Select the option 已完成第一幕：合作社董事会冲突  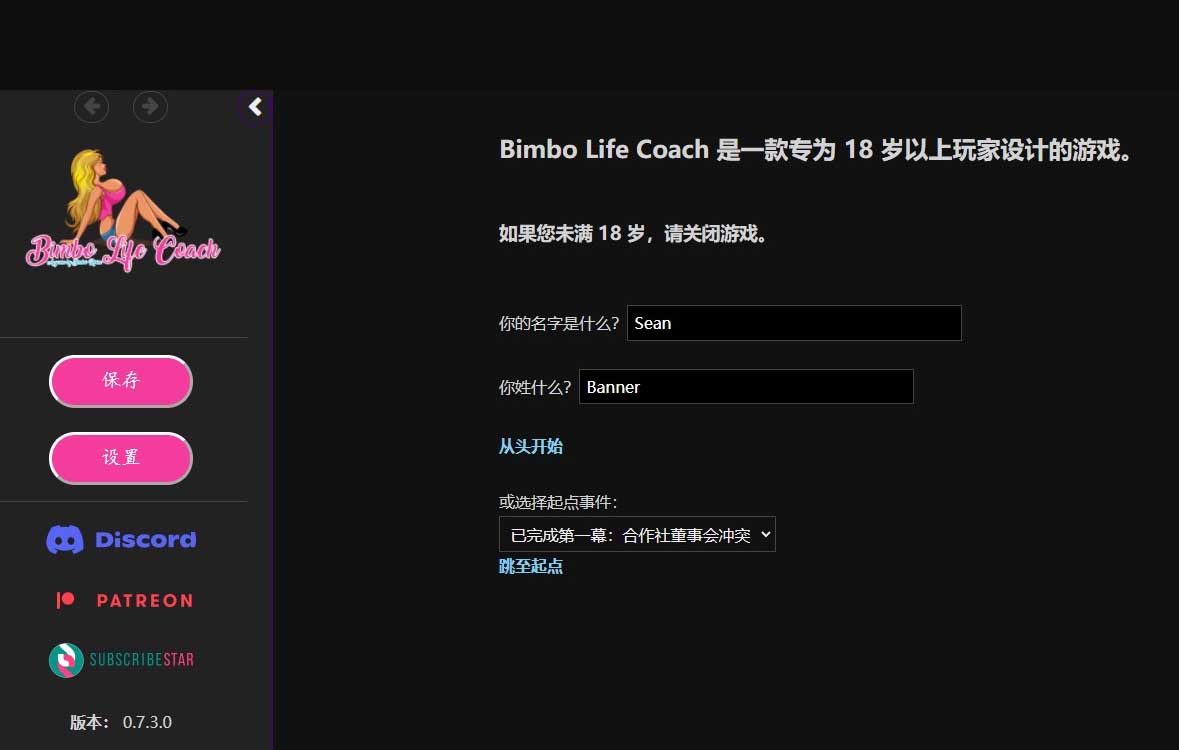tap(630, 534)
